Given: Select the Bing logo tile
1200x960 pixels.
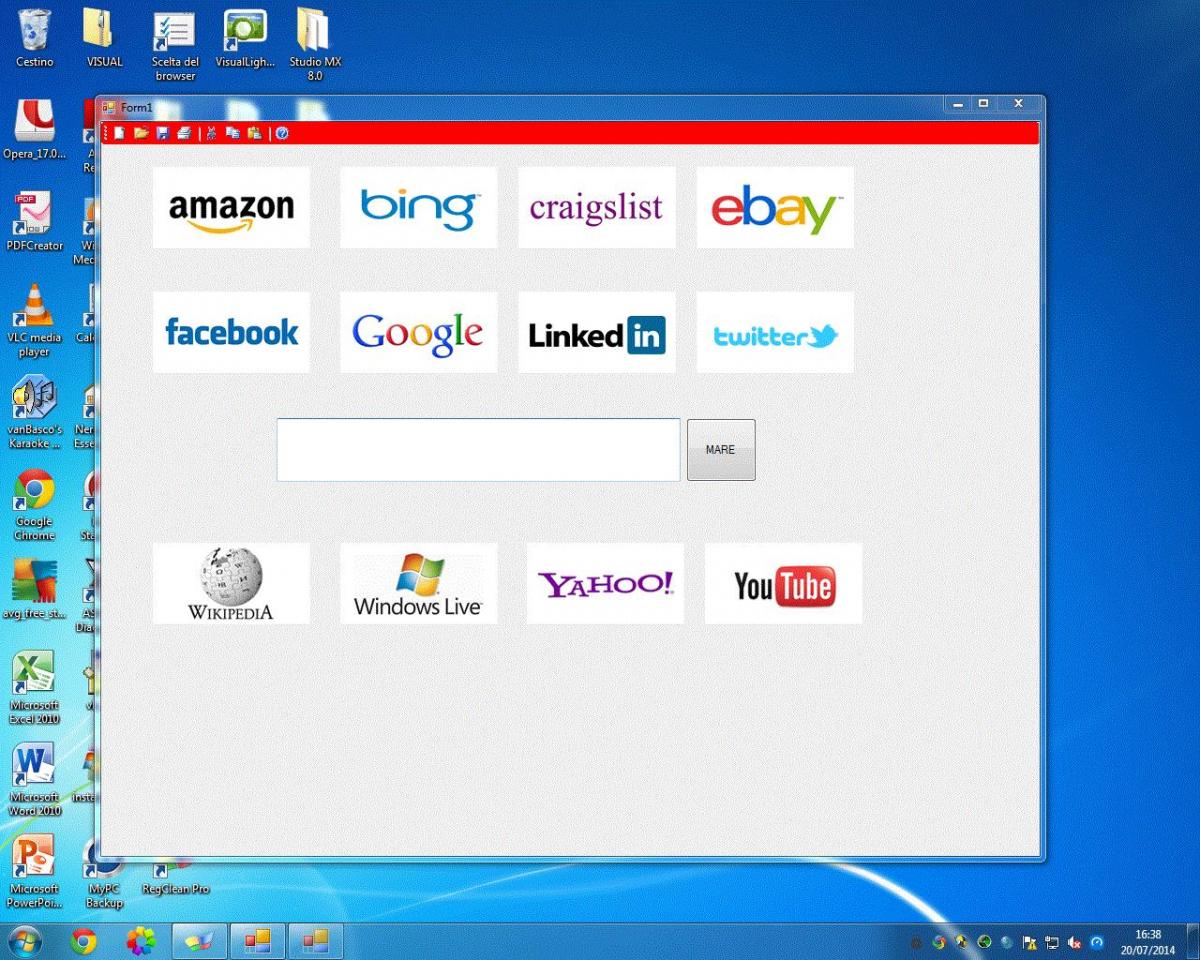Looking at the screenshot, I should 418,207.
